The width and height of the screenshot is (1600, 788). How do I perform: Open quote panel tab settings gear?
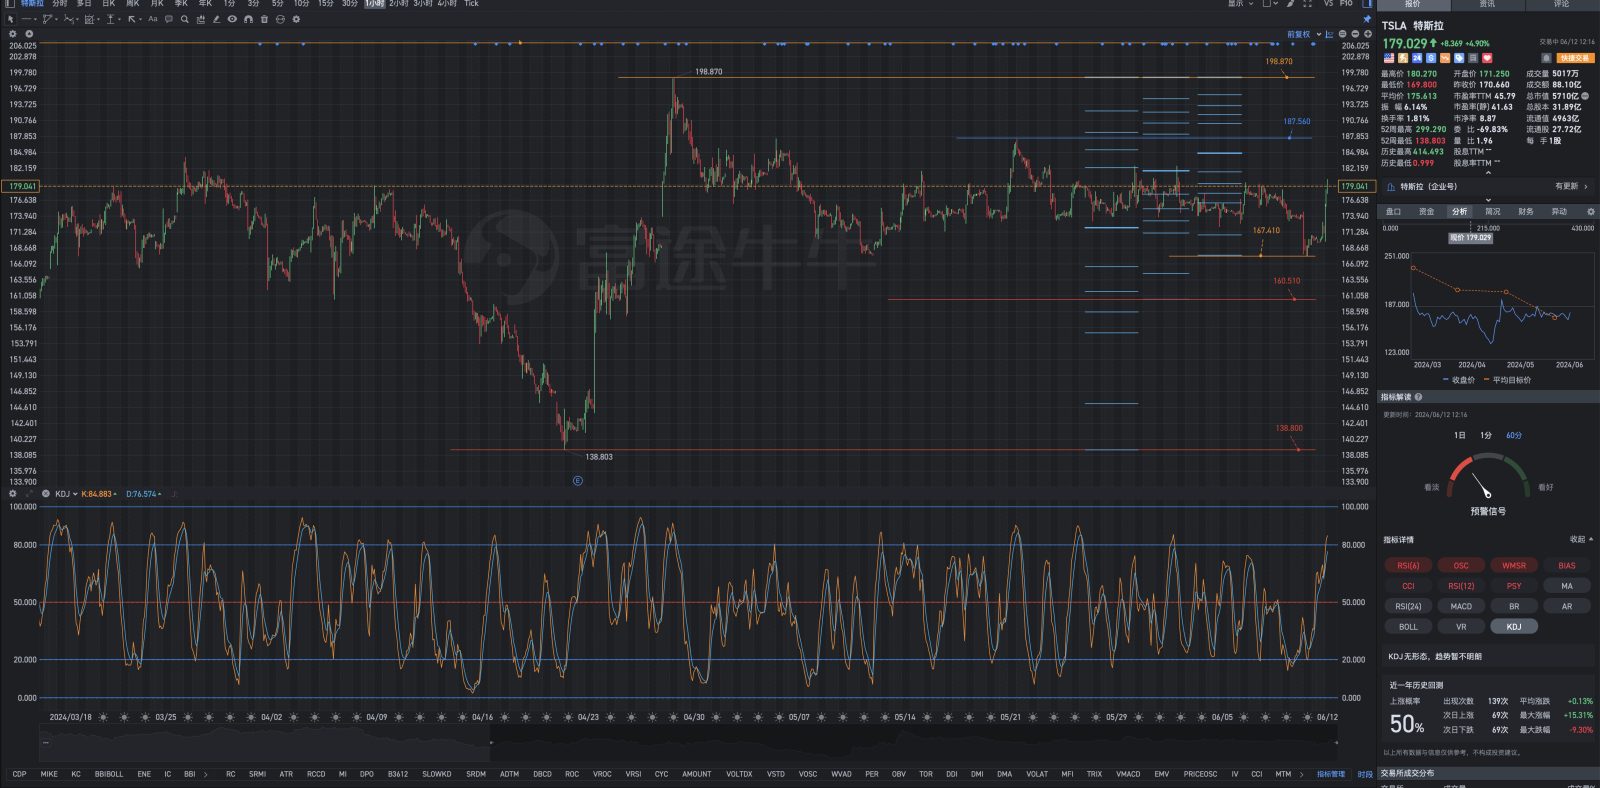click(x=1591, y=212)
